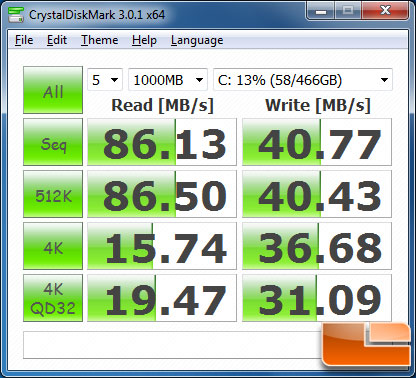Start the 4K QD32 benchmark test
Viewport: 416px width, 378px height.
53,298
